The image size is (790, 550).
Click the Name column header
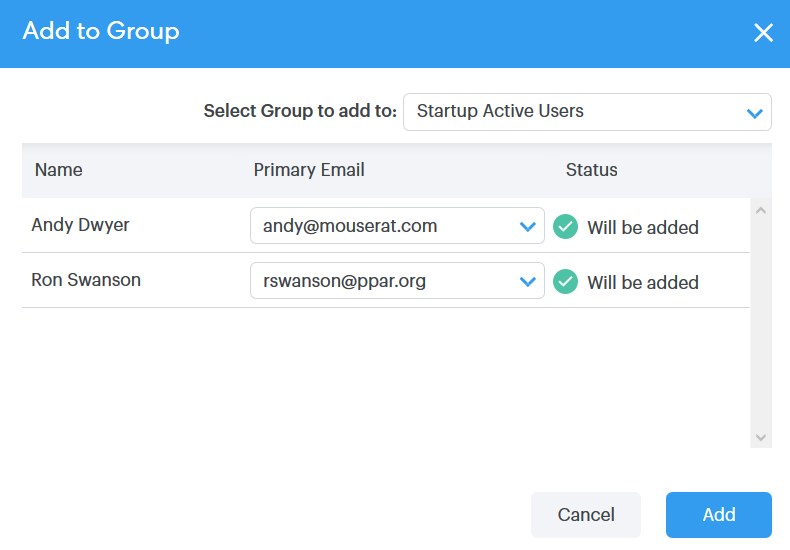(59, 170)
